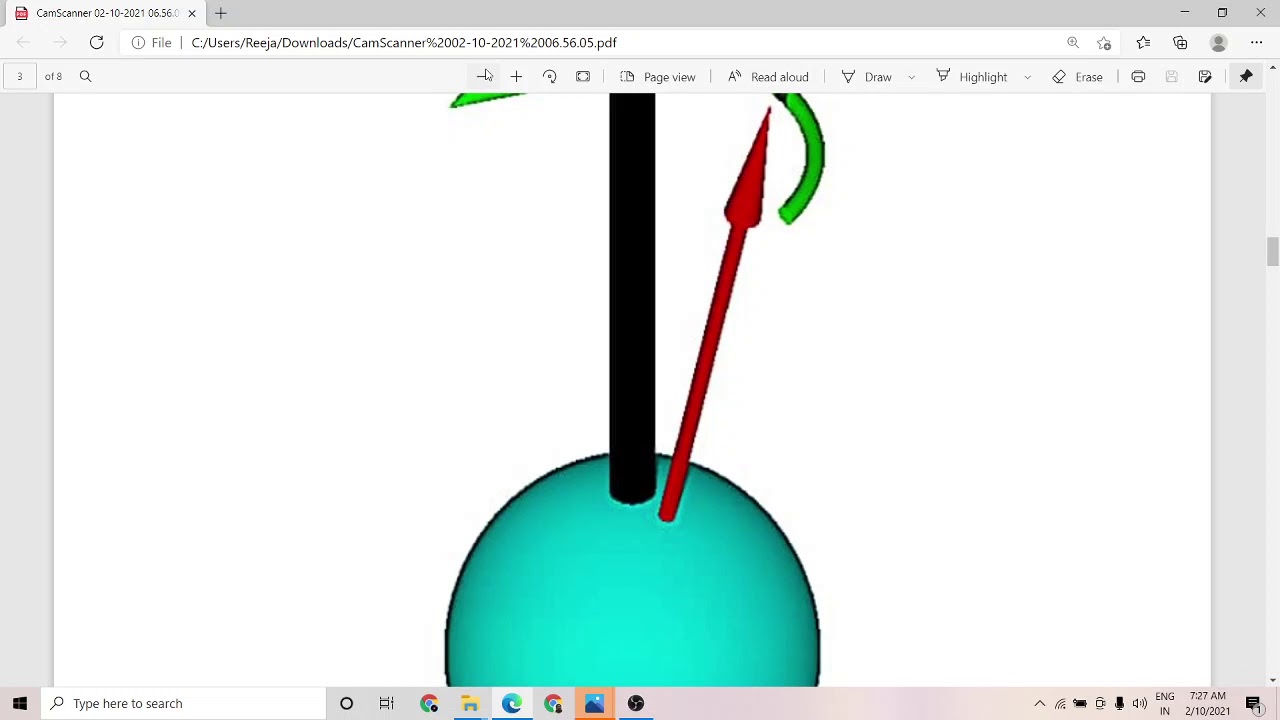Screen dimensions: 1280x720
Task: Open a new browser tab
Action: click(221, 13)
